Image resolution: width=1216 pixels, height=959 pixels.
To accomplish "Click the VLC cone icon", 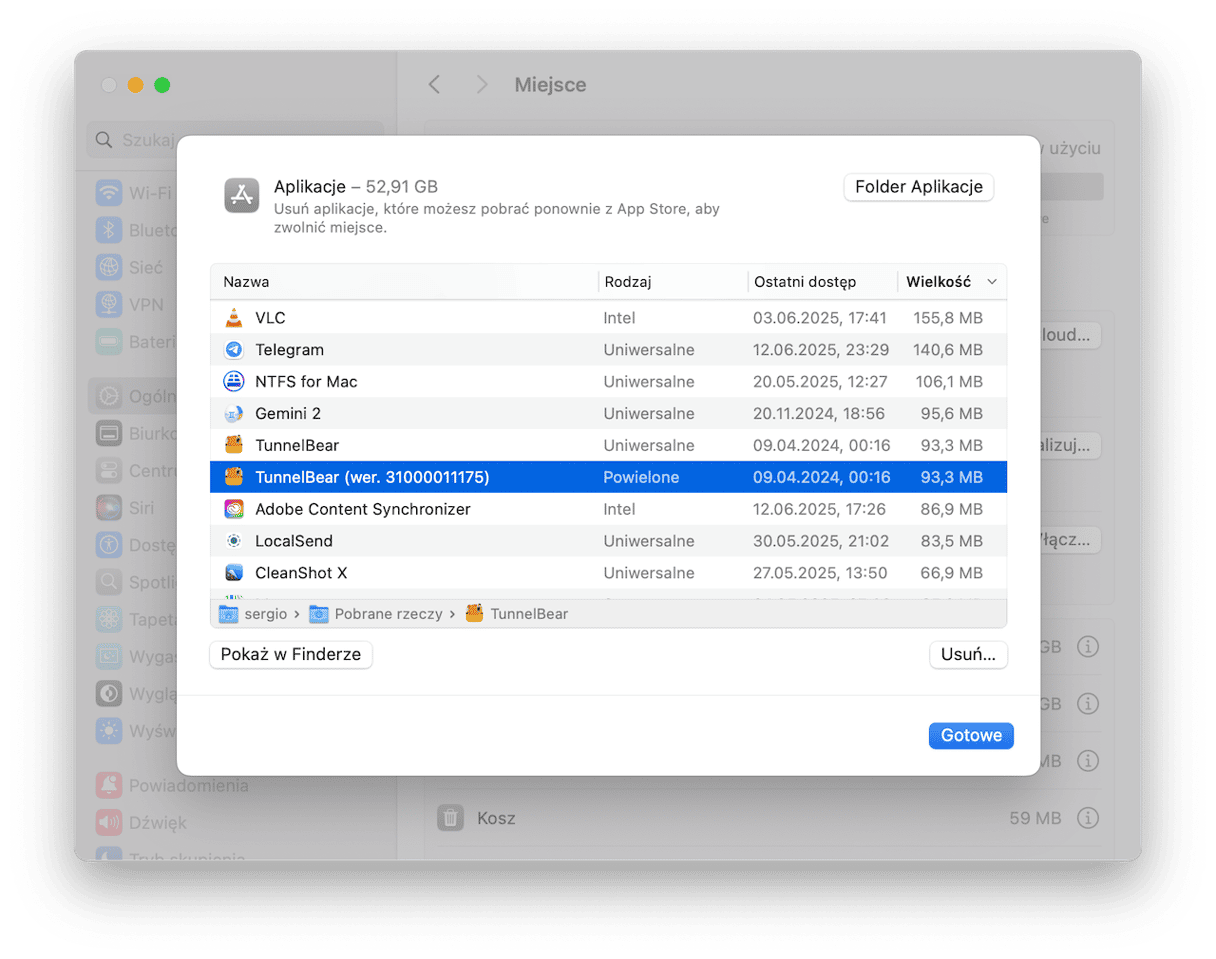I will 233,318.
